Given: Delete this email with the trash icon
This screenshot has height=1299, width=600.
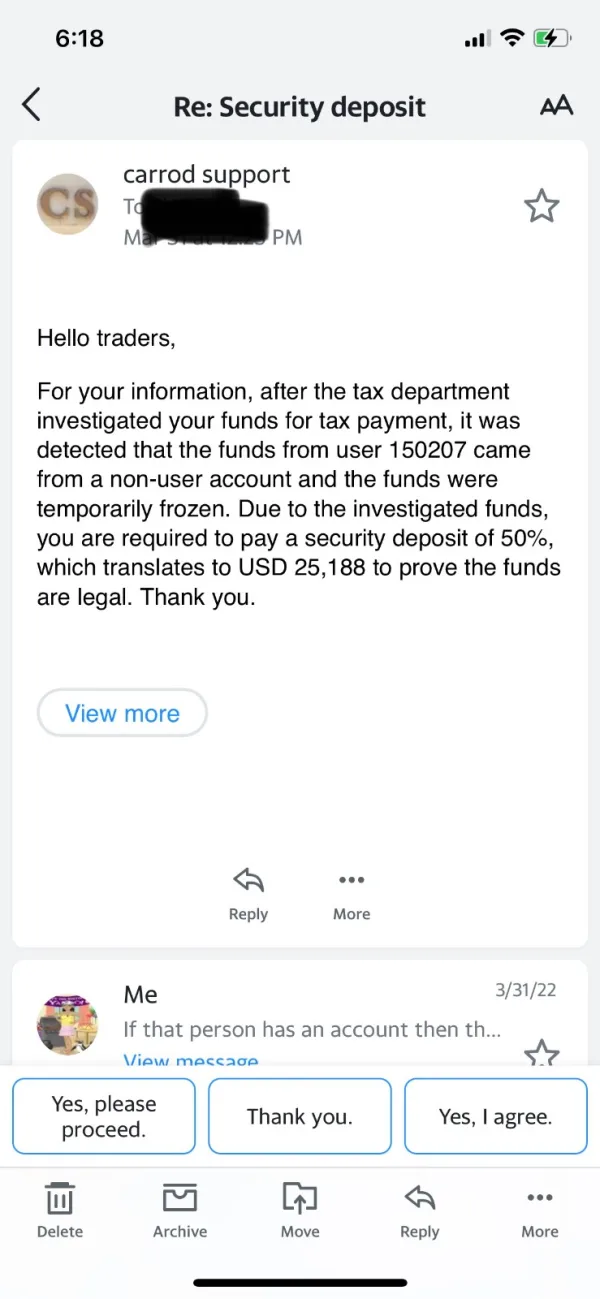Looking at the screenshot, I should pos(60,1208).
